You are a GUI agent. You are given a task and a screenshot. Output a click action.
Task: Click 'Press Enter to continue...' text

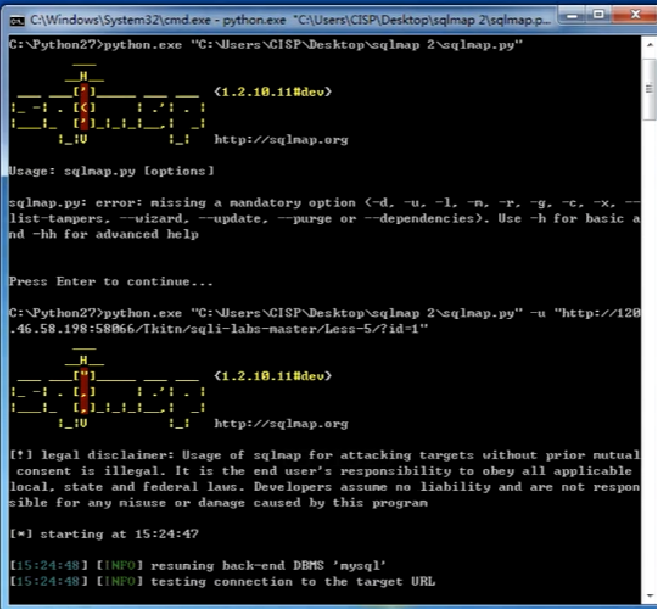(x=111, y=282)
